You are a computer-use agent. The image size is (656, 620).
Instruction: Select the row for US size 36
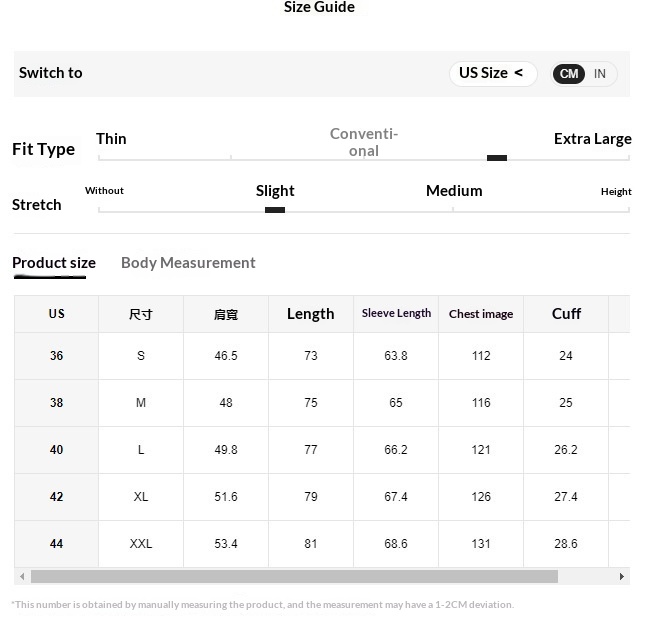56,356
